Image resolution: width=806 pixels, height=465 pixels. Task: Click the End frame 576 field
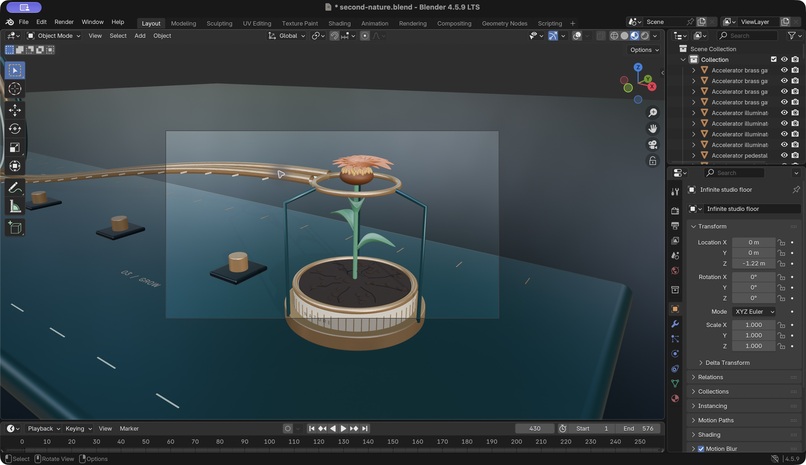638,429
